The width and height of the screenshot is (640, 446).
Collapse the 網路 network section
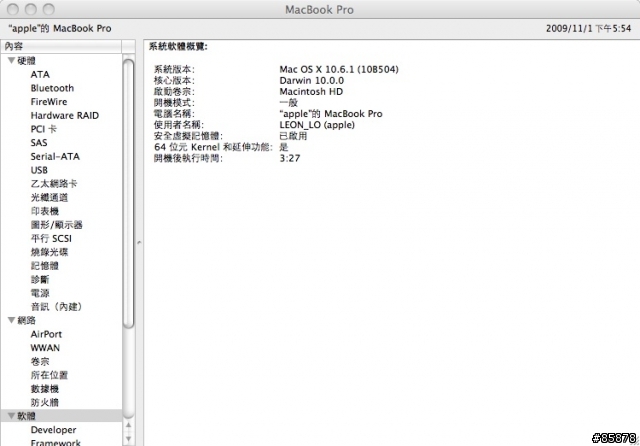point(11,320)
